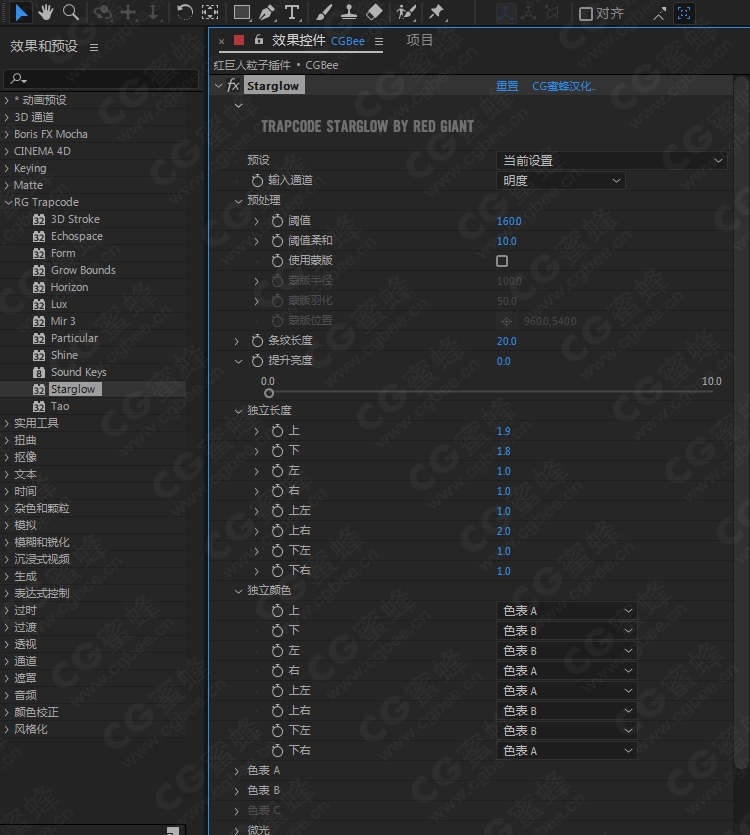This screenshot has height=835, width=750.
Task: Open the 预设 dropdown showing 当前设置
Action: point(612,160)
